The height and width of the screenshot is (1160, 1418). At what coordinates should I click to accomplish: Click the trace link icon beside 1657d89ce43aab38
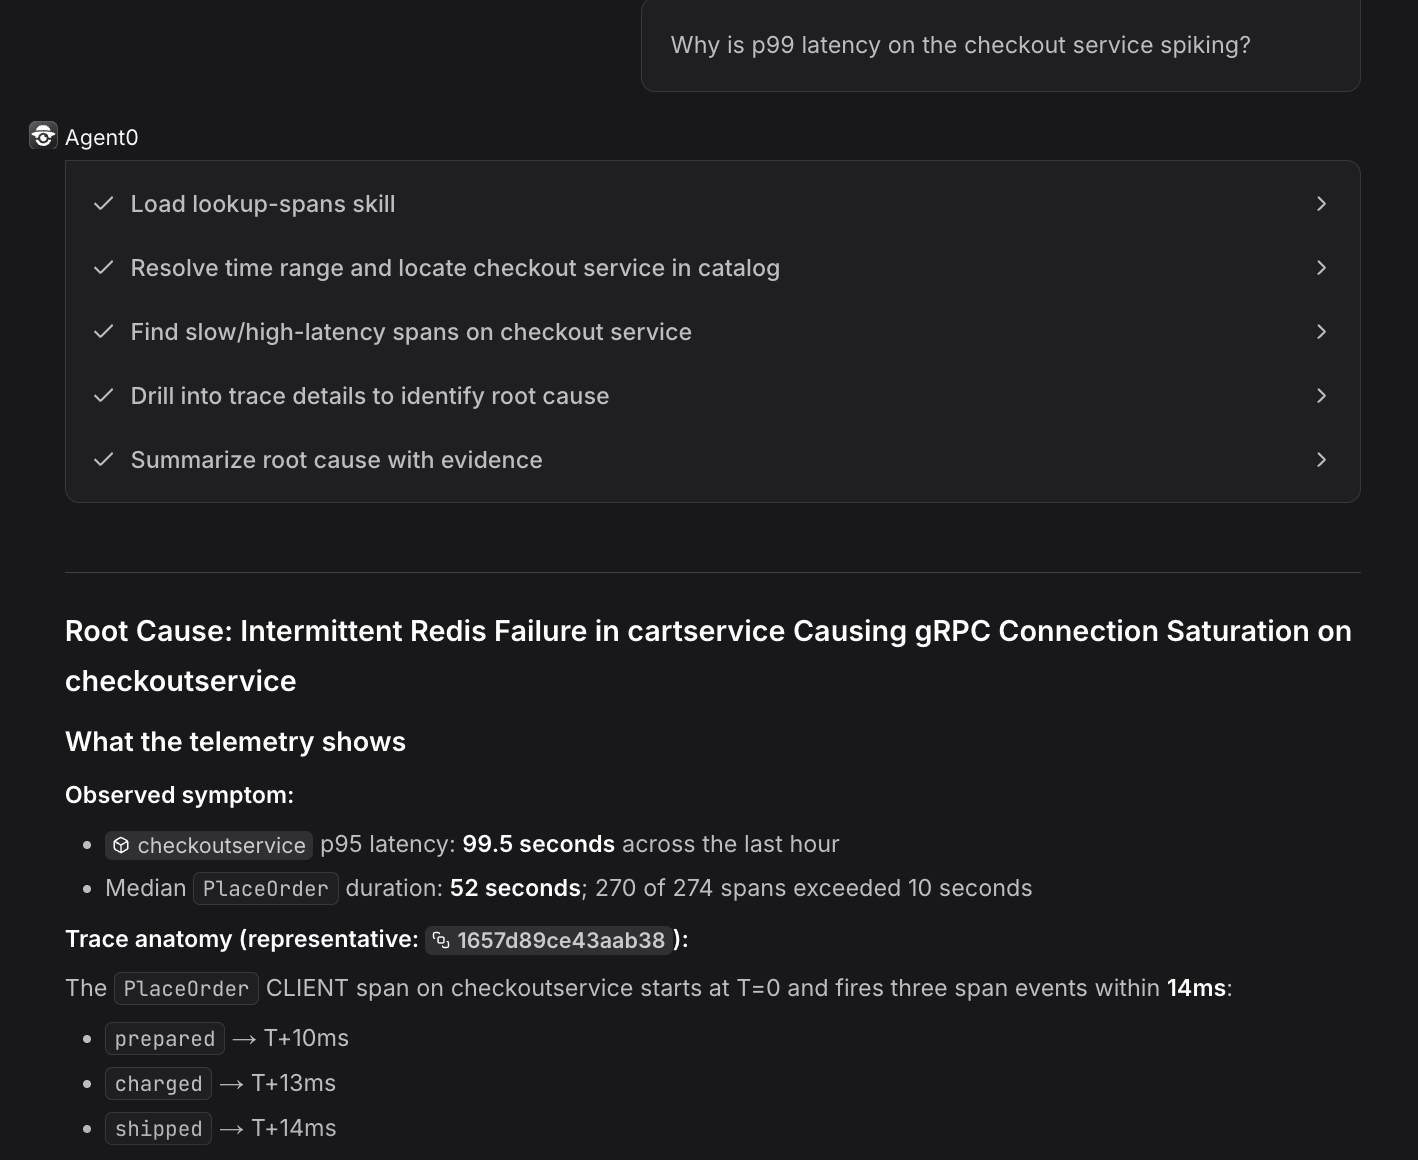441,940
